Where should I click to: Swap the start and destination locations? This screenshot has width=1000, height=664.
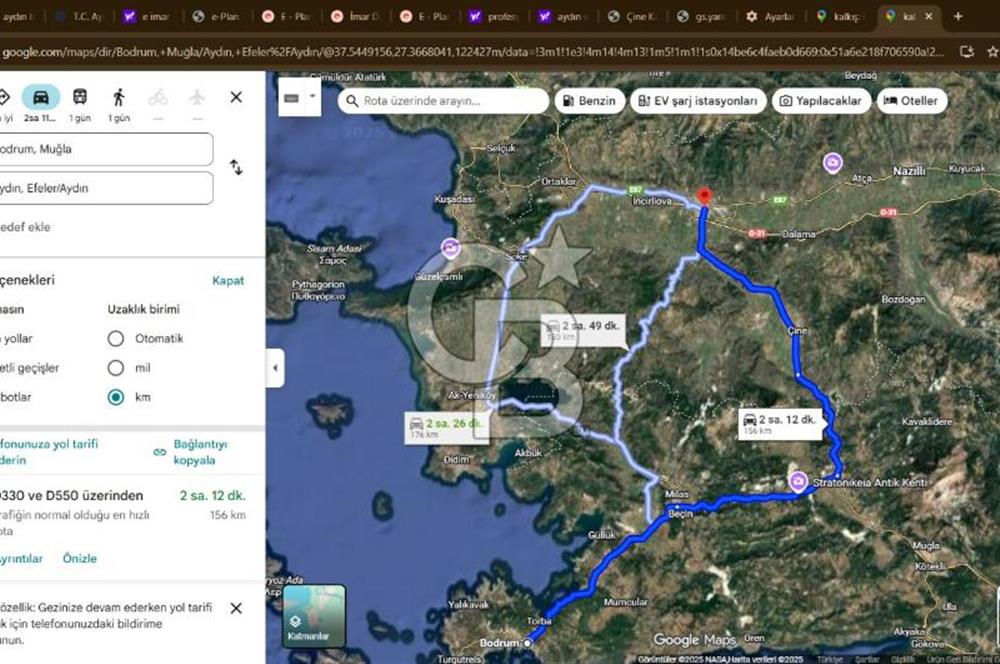pos(236,168)
